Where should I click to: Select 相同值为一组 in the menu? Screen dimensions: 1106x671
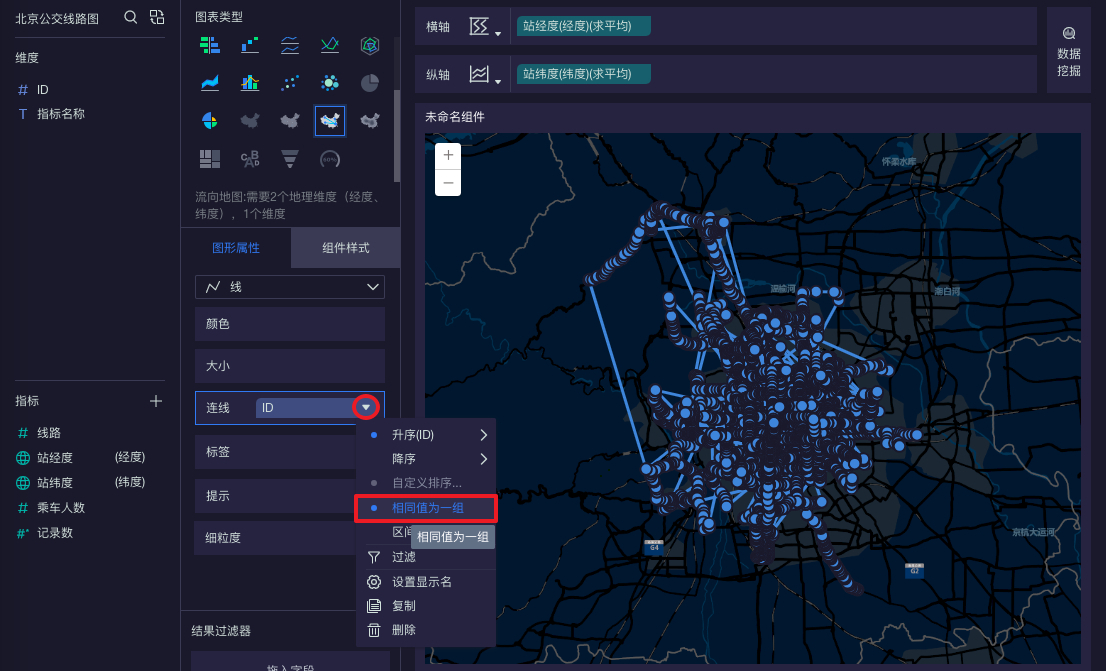click(x=426, y=508)
